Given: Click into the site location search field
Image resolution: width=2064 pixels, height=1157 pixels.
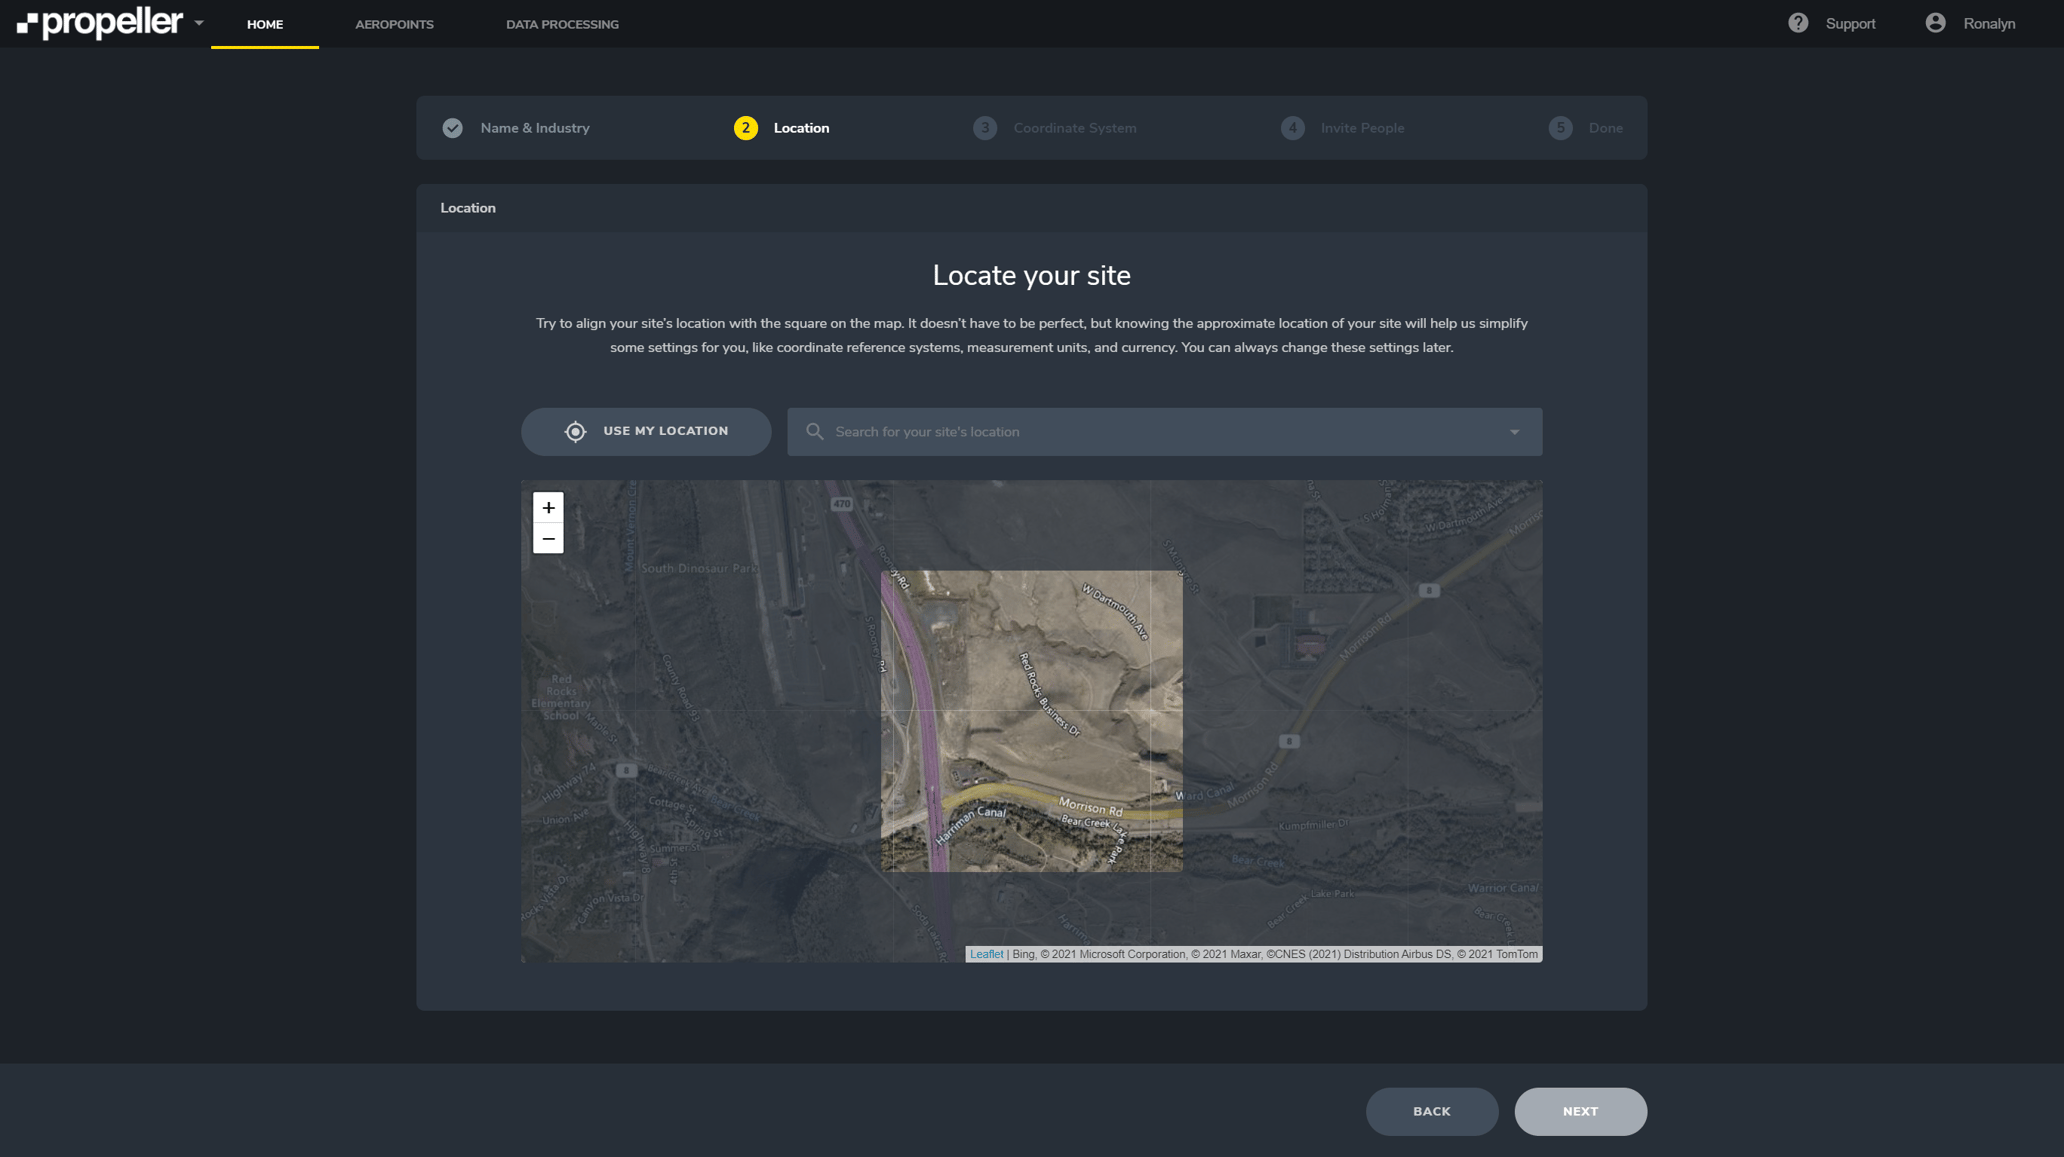Looking at the screenshot, I should 1160,432.
